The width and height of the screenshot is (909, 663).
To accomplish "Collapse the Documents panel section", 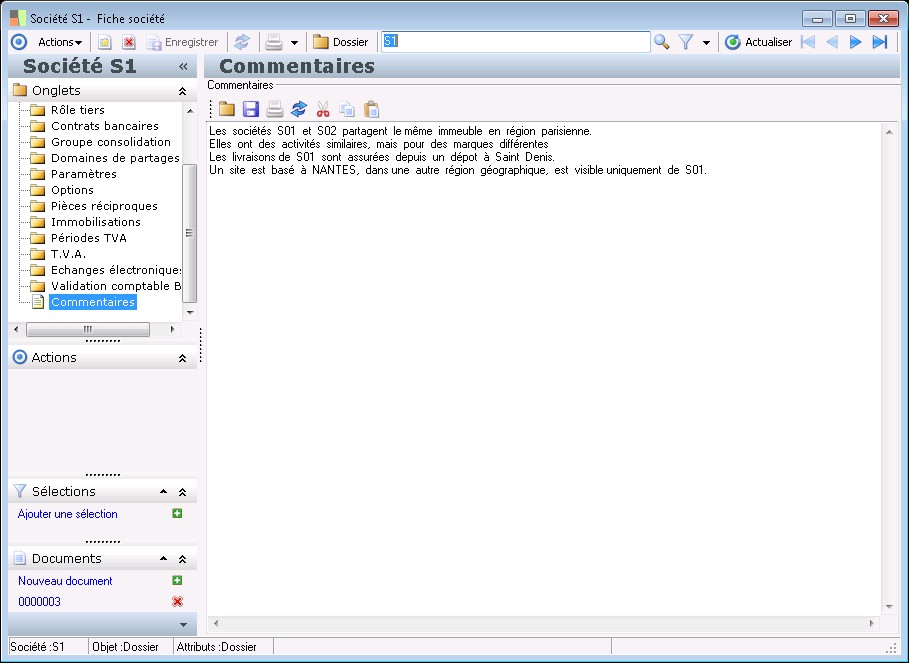I will (182, 559).
